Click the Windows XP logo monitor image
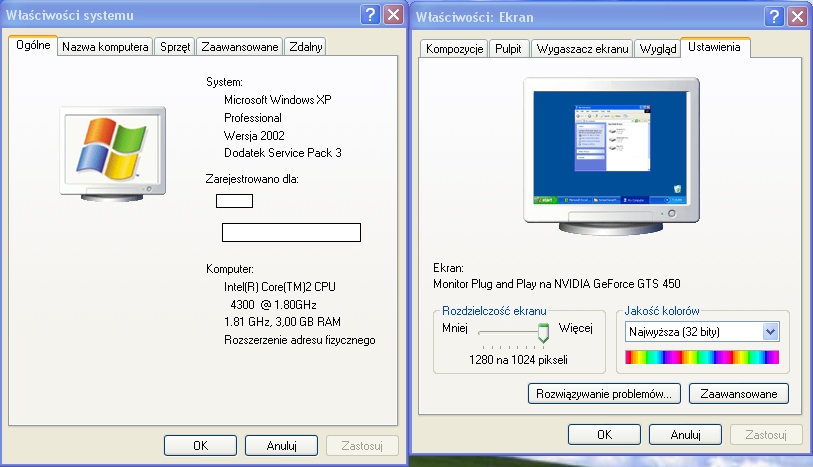 click(113, 153)
